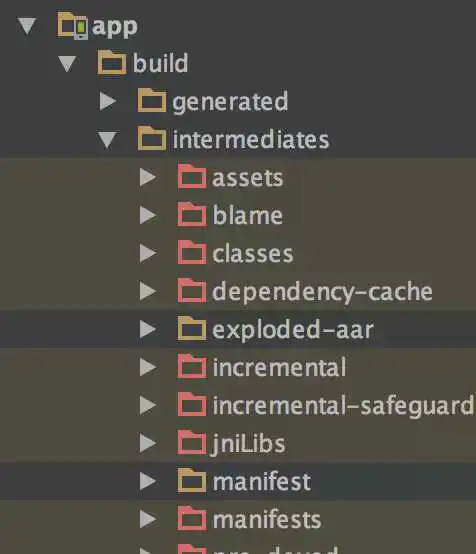Viewport: 476px width, 554px height.
Task: Collapse the app module node
Action: 27,26
